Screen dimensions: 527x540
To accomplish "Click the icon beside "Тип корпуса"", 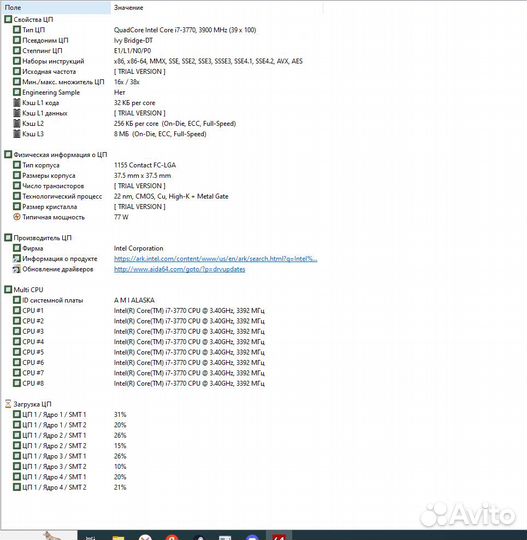I will (x=17, y=165).
